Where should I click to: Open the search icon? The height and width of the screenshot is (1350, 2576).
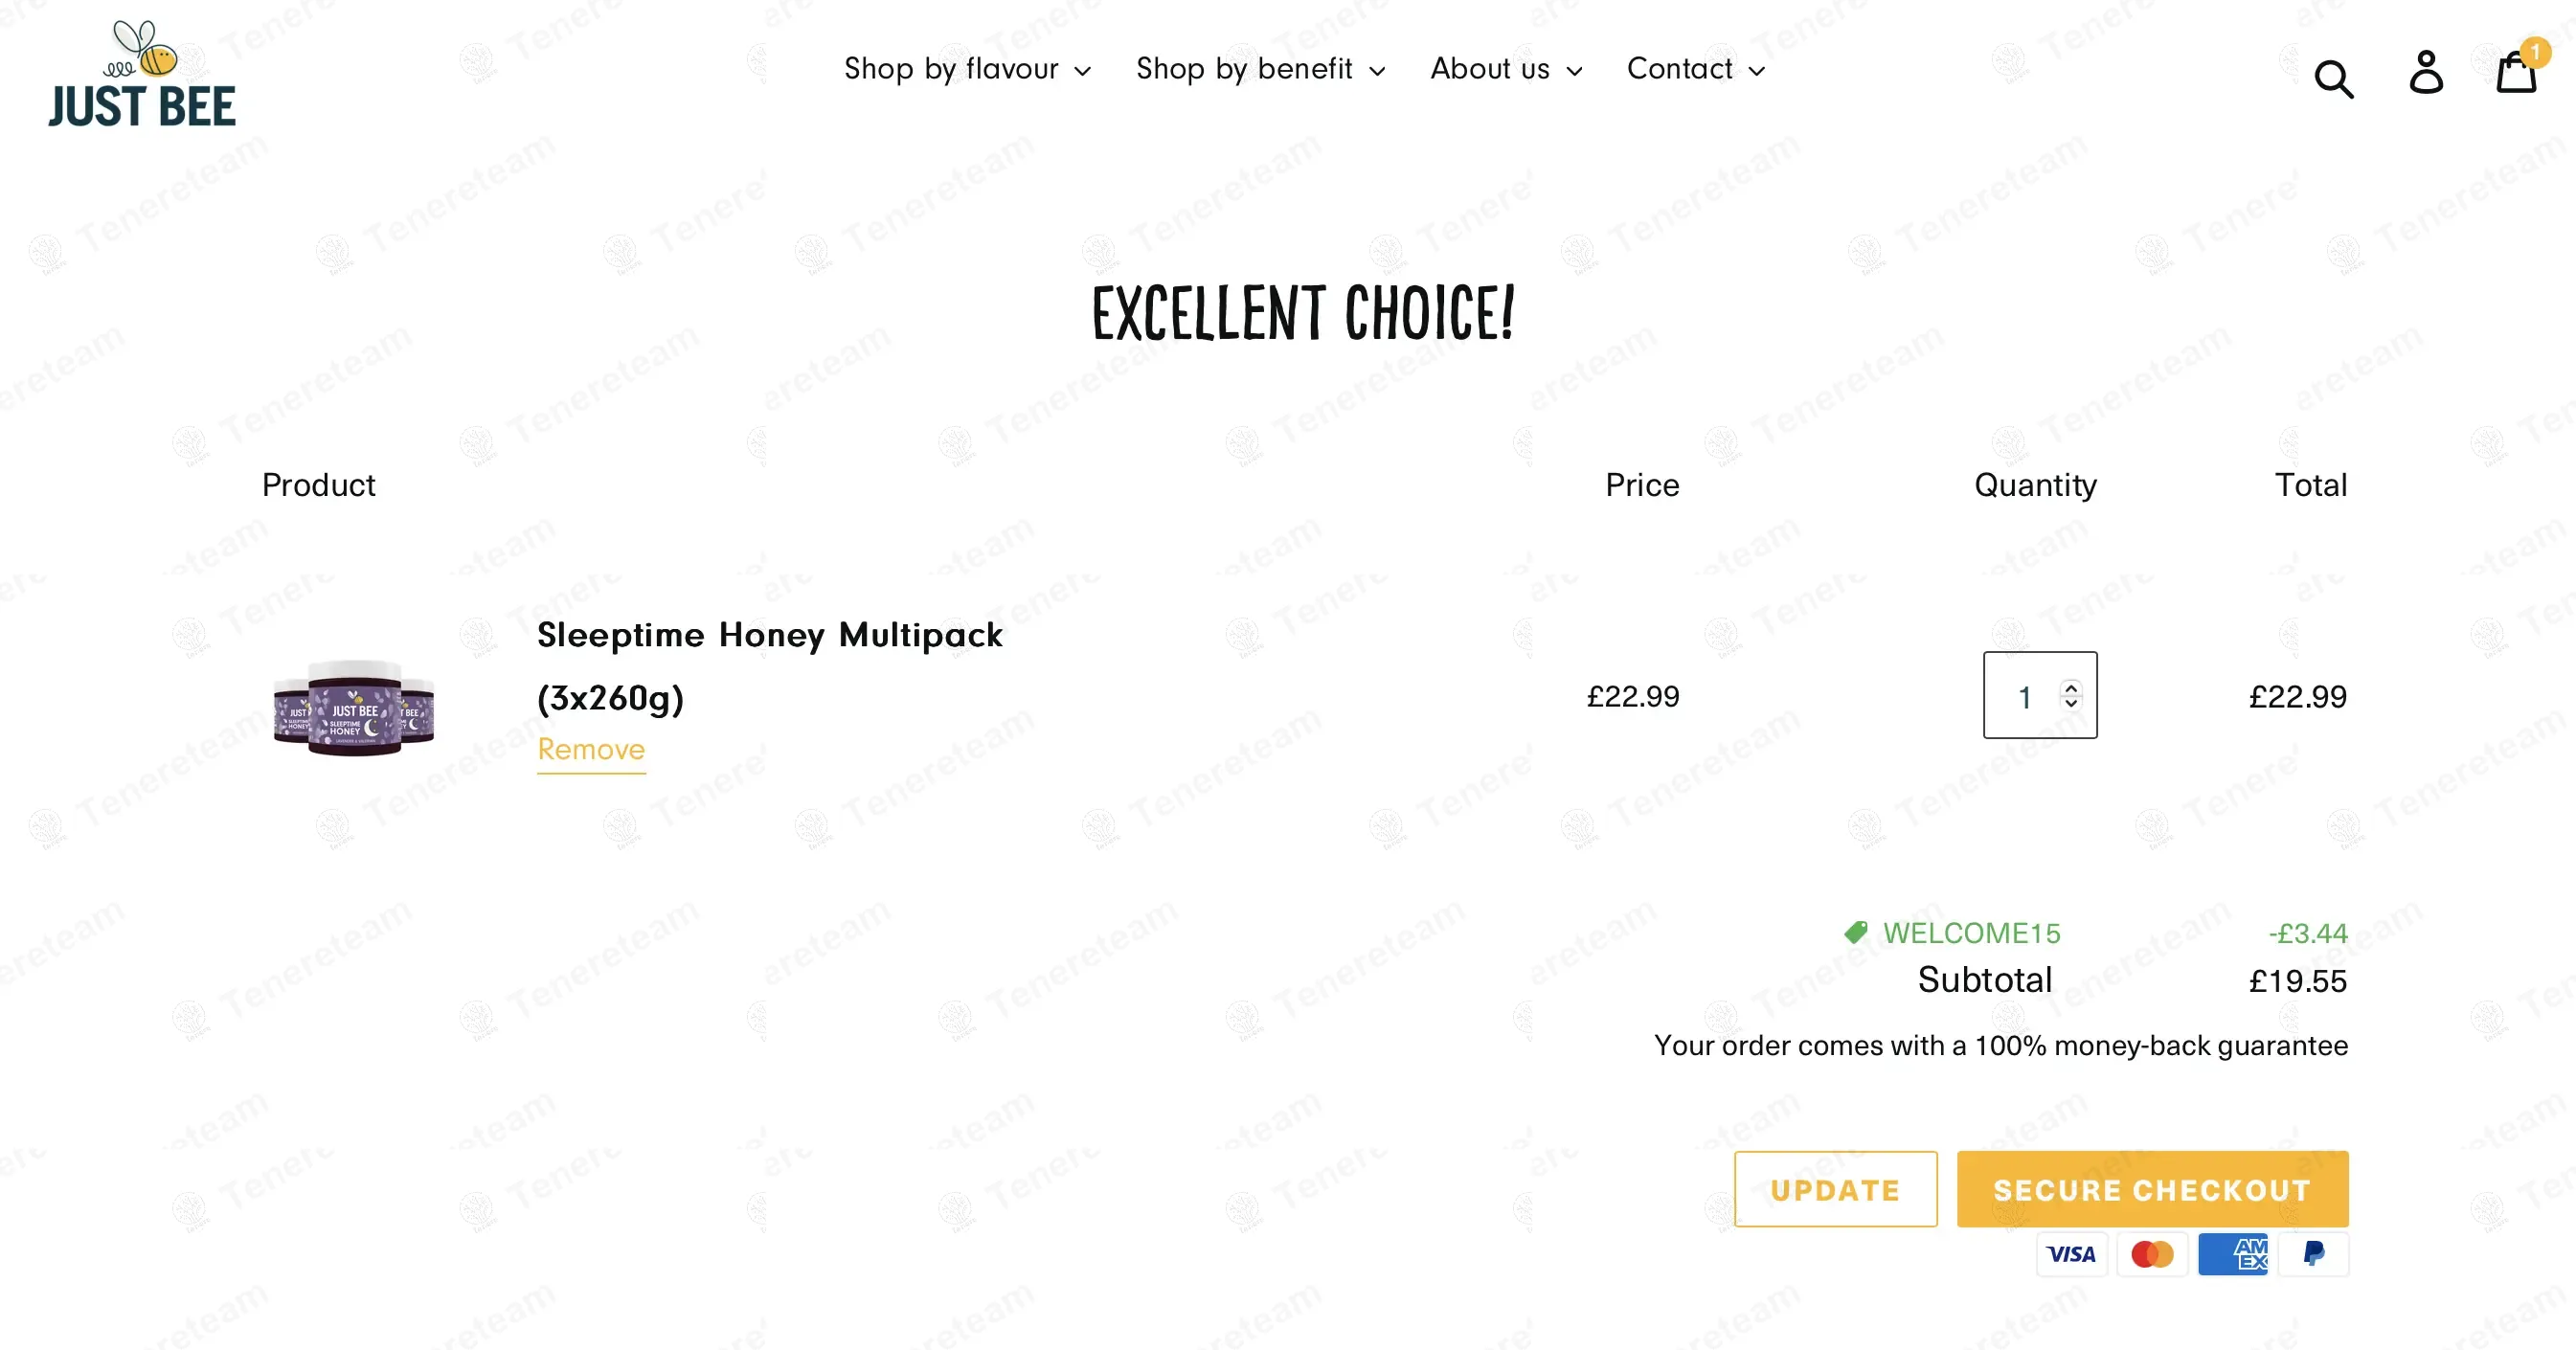[x=2333, y=78]
